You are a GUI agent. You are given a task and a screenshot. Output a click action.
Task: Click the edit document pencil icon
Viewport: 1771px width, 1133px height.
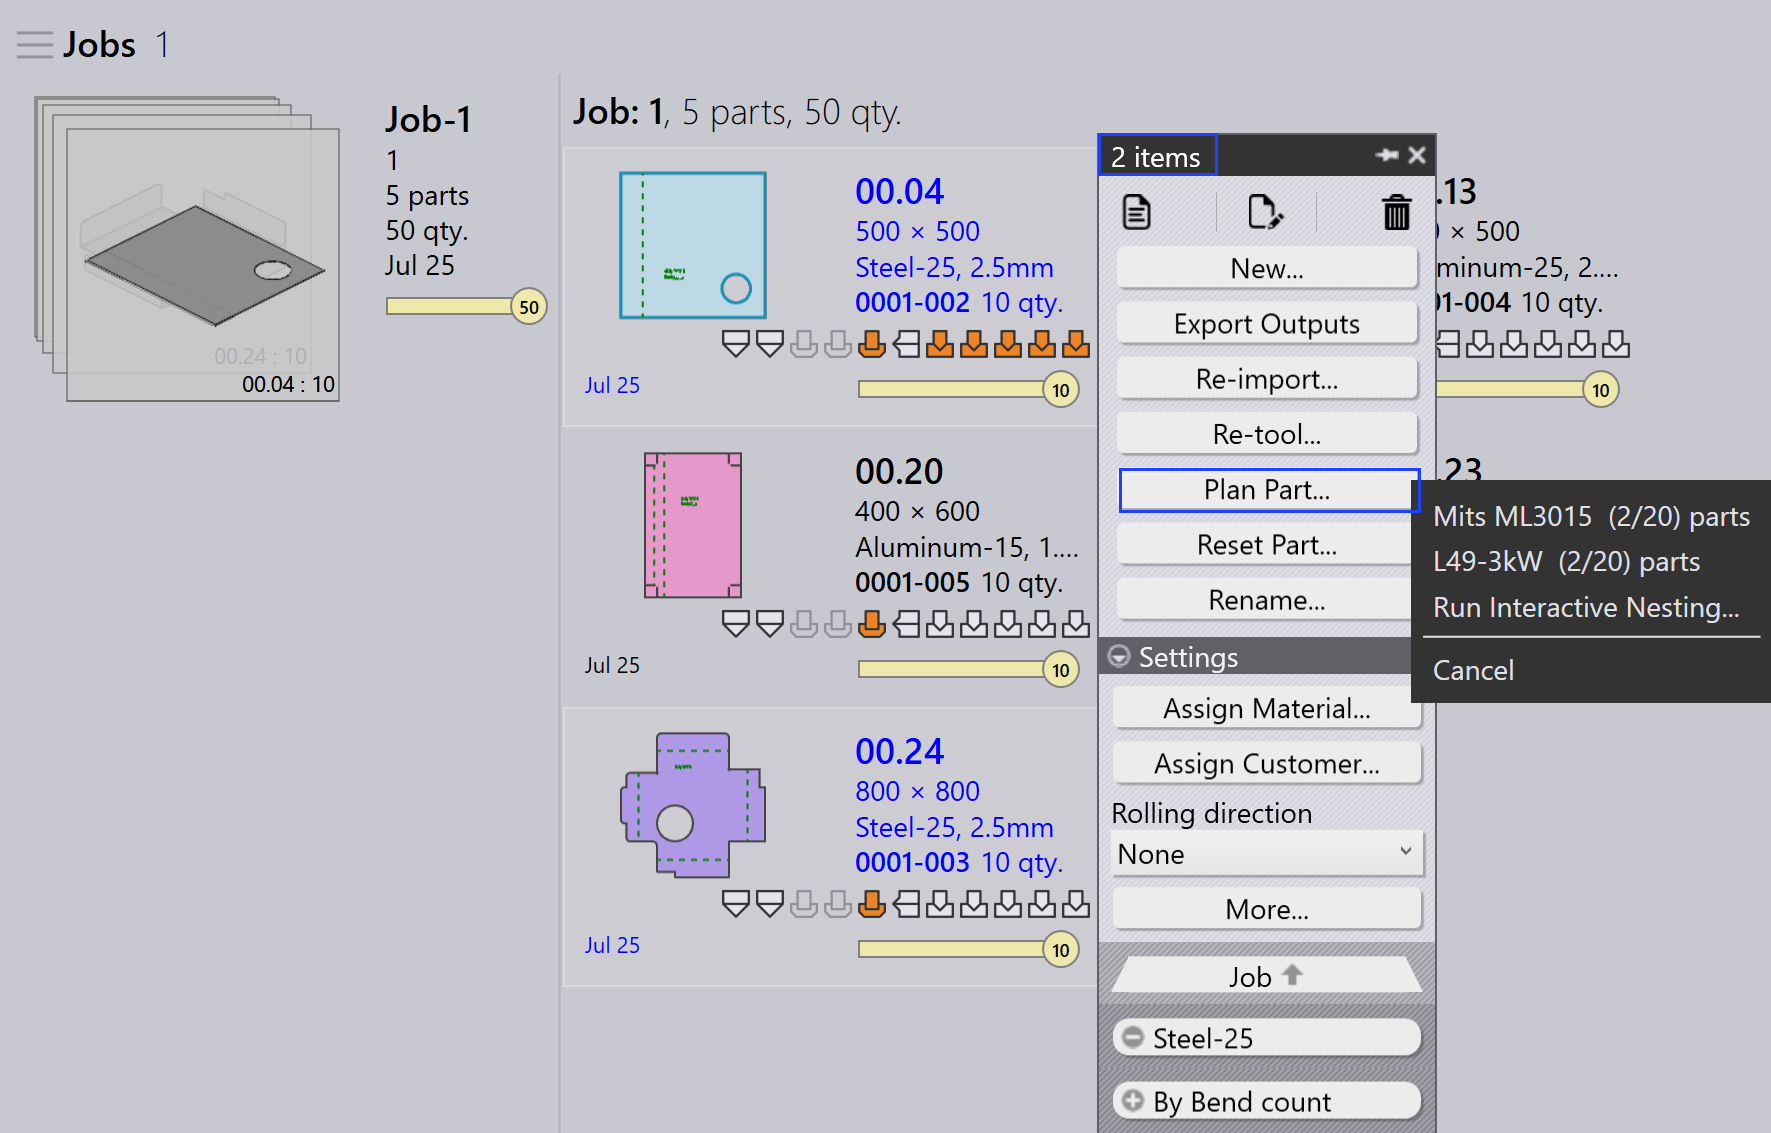1266,212
